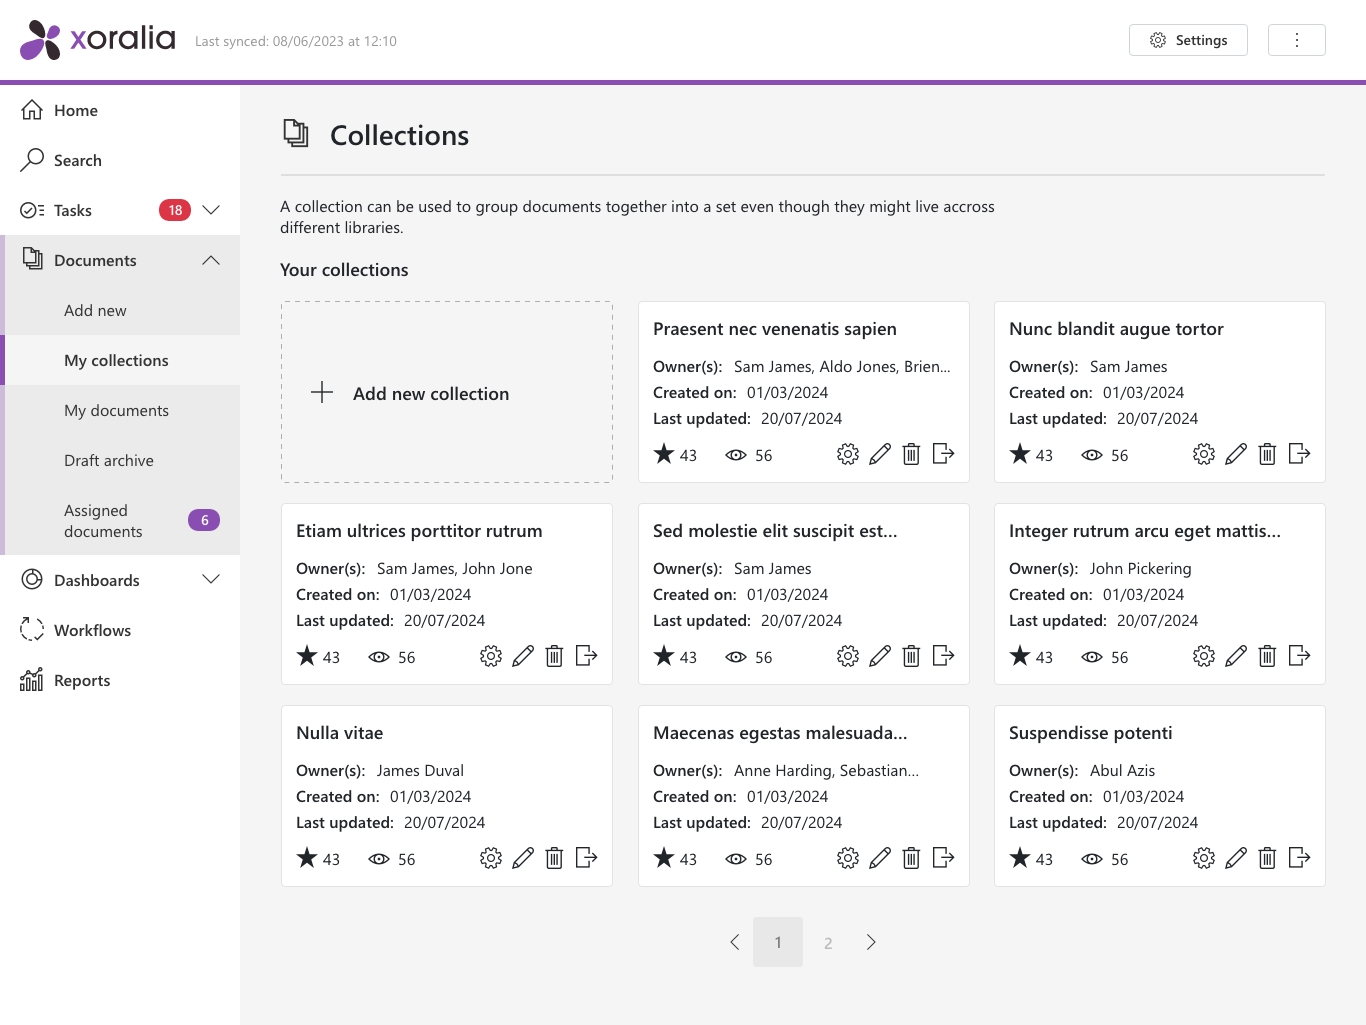Open My documents in sidebar
Viewport: 1366px width, 1025px height.
tap(116, 410)
